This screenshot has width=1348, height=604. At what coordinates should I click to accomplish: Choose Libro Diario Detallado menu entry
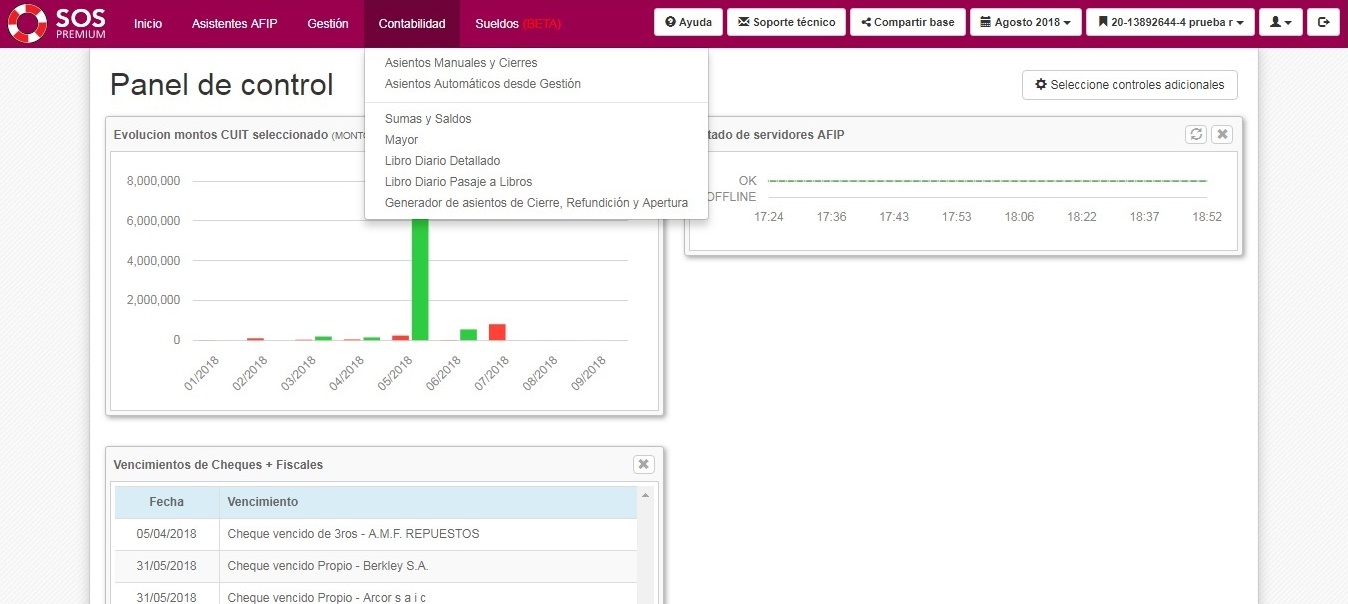click(x=442, y=161)
